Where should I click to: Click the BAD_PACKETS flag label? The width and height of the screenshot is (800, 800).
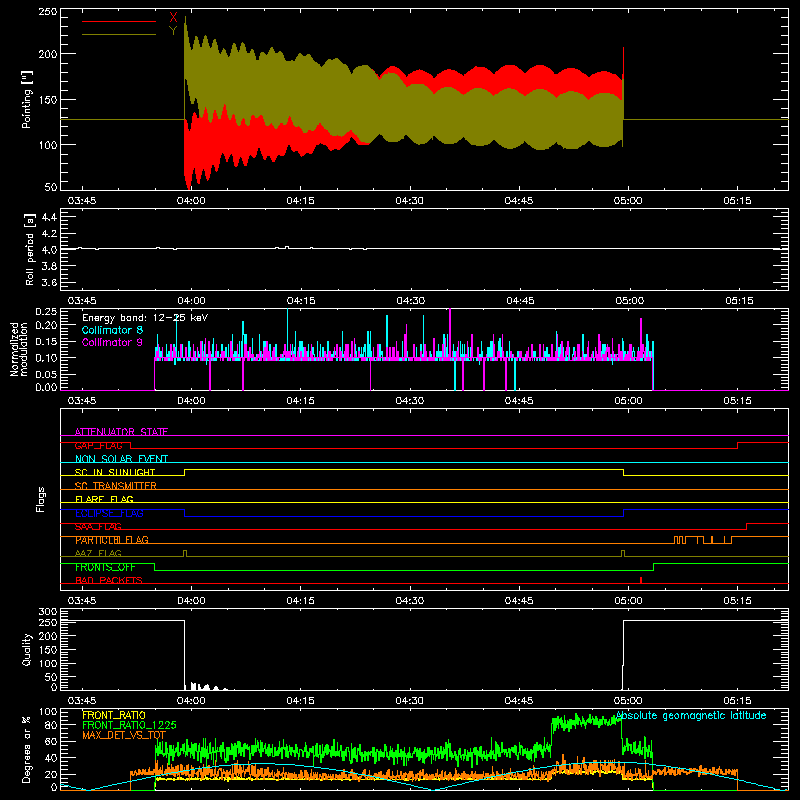click(x=109, y=580)
